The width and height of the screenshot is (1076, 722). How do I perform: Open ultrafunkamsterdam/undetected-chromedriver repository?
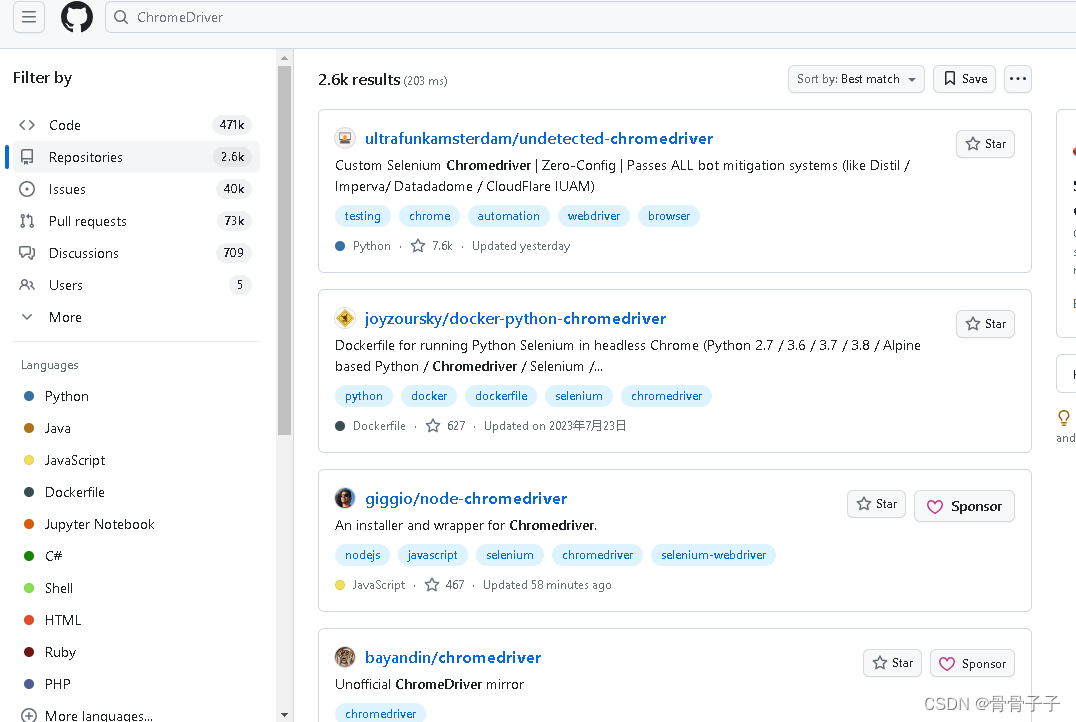tap(539, 139)
